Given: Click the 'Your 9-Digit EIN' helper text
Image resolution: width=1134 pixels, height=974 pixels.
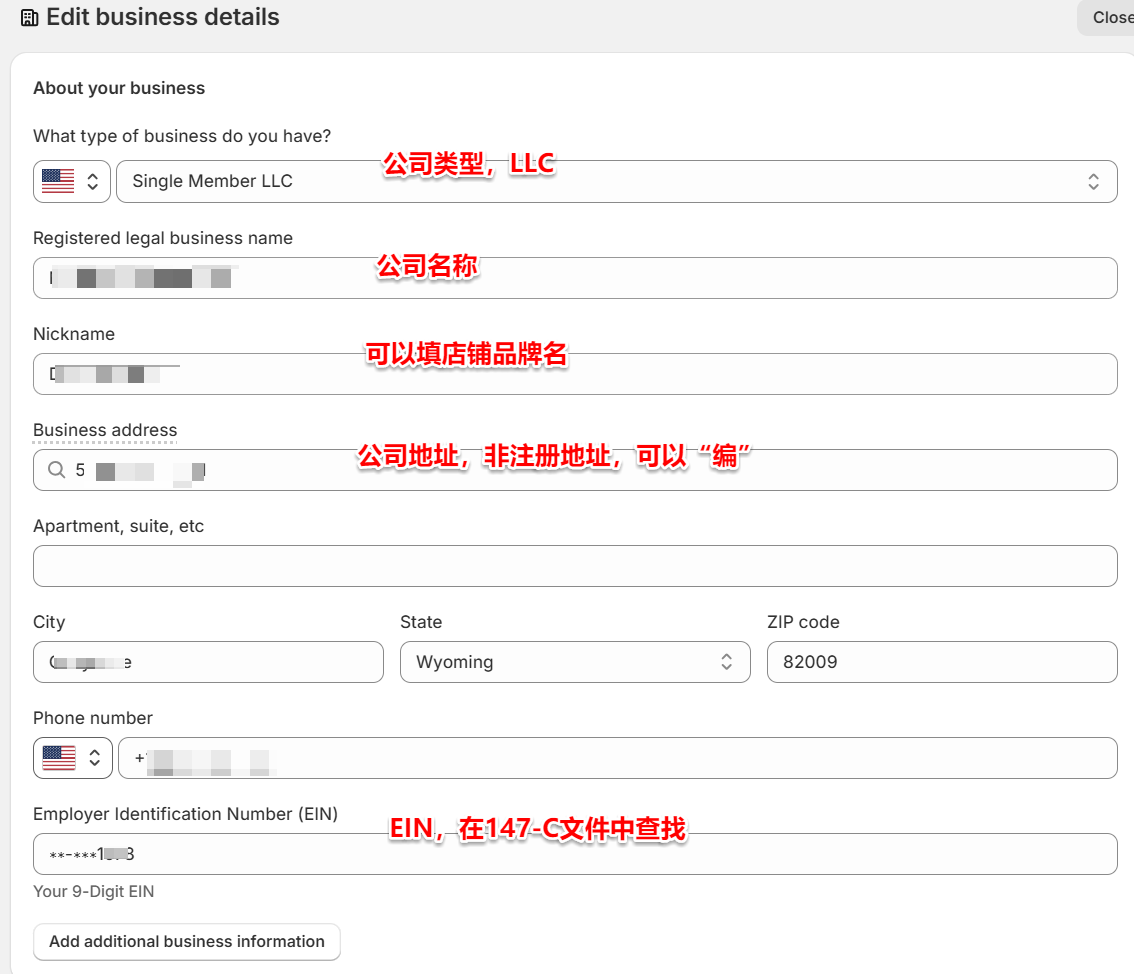Looking at the screenshot, I should point(93,892).
